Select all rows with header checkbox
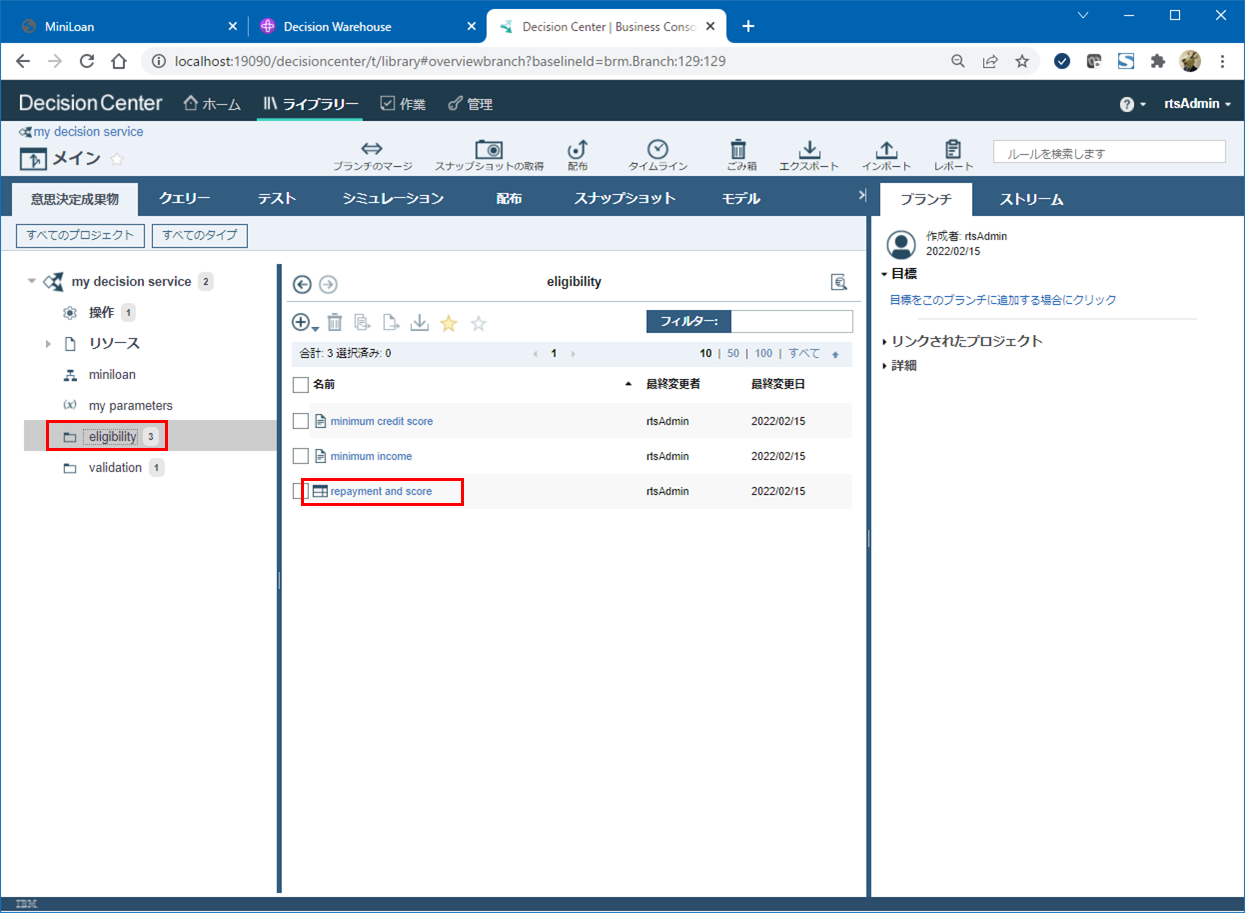This screenshot has width=1245, height=913. 300,384
